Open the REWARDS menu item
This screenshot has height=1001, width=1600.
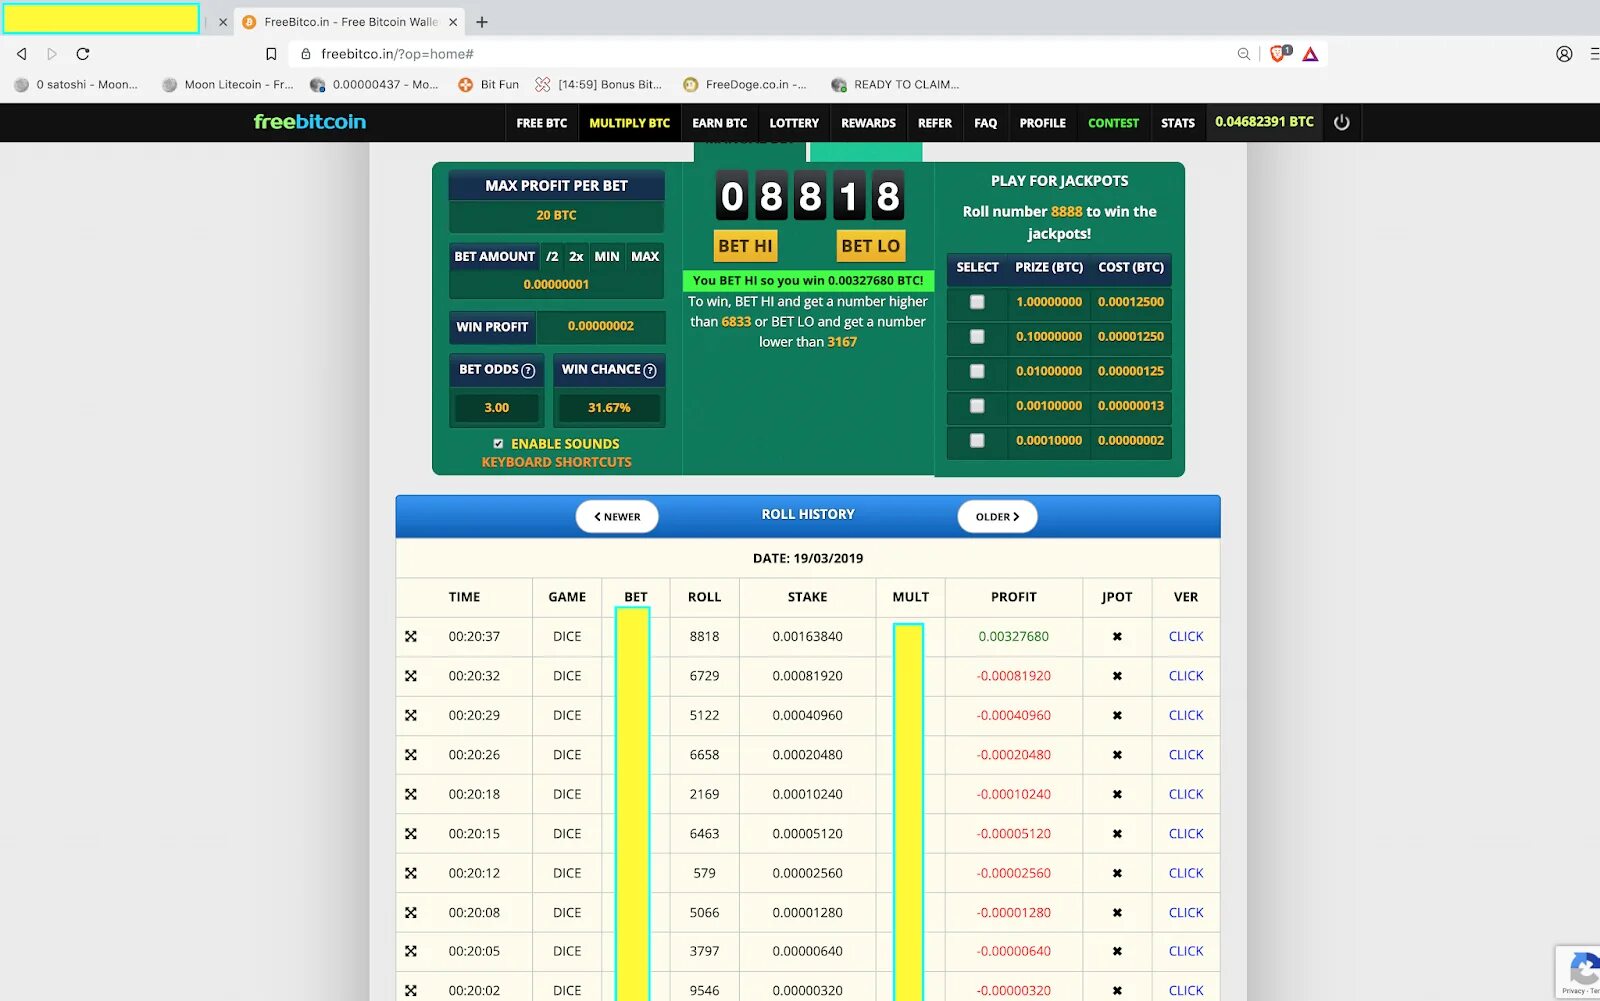coord(868,123)
